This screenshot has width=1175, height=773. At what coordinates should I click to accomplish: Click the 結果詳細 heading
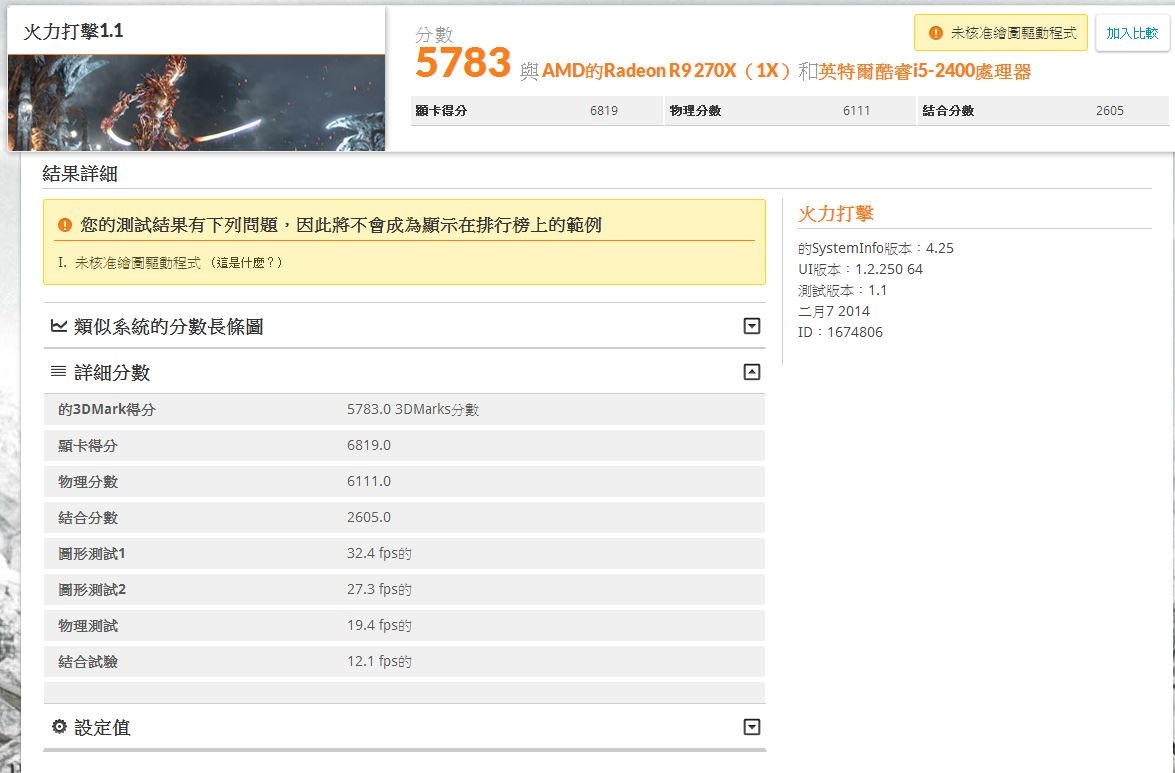pos(80,174)
